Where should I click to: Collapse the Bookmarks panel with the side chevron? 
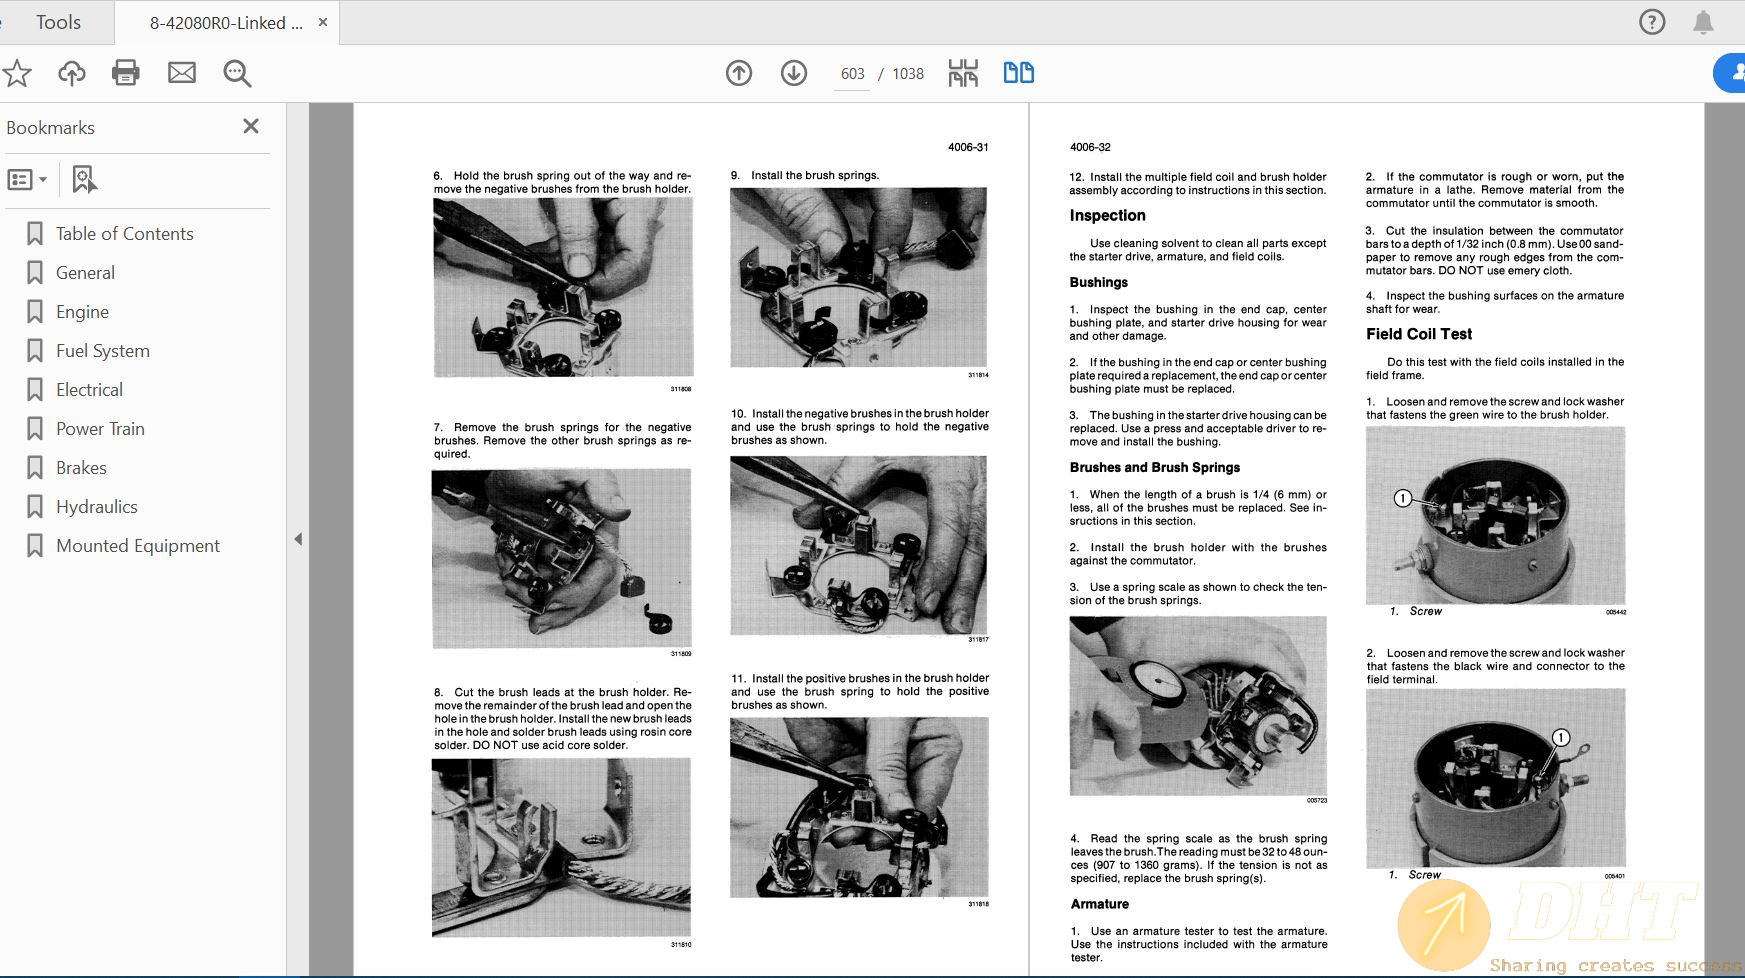[298, 538]
